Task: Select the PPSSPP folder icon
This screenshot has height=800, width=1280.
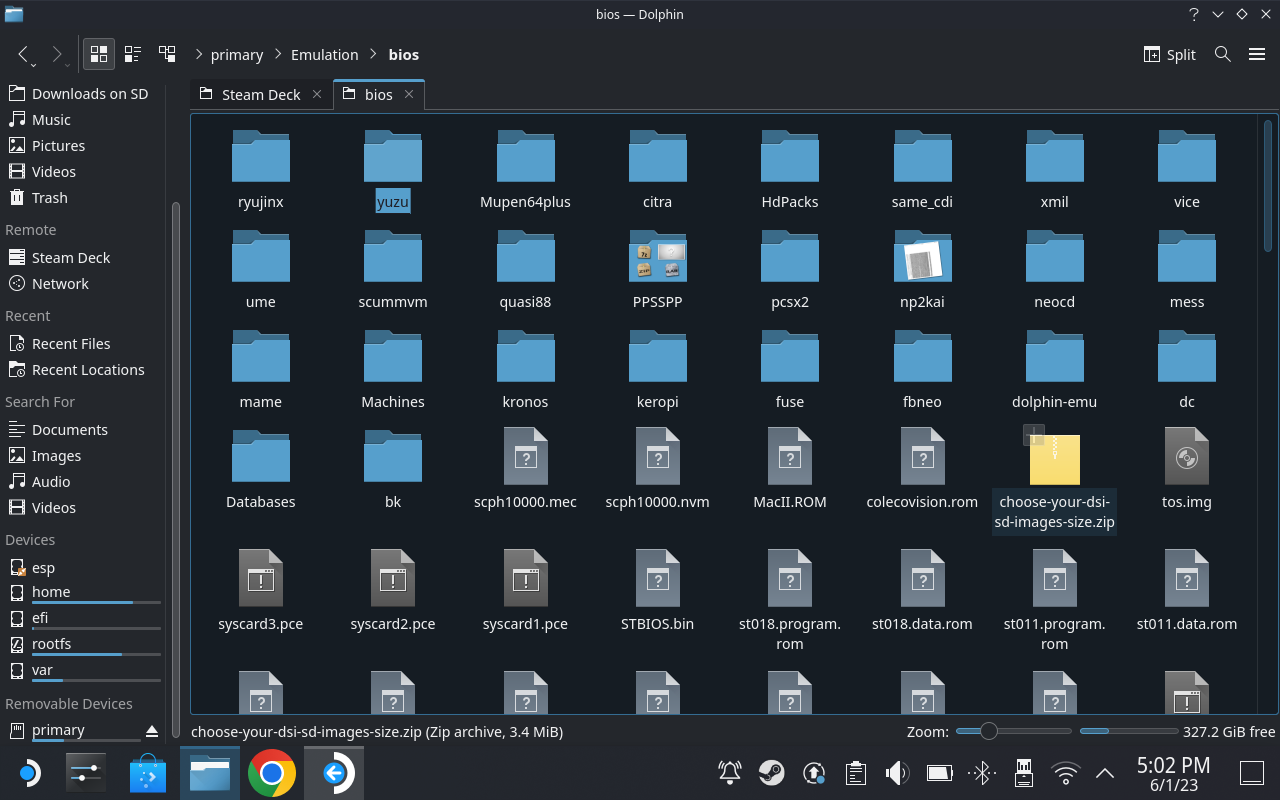Action: pos(657,256)
